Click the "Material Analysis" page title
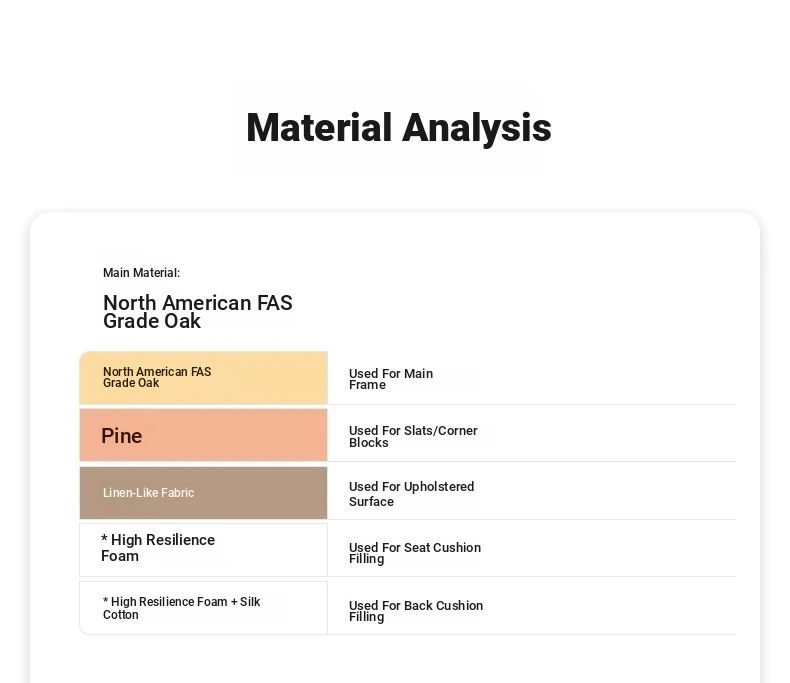 click(x=398, y=128)
